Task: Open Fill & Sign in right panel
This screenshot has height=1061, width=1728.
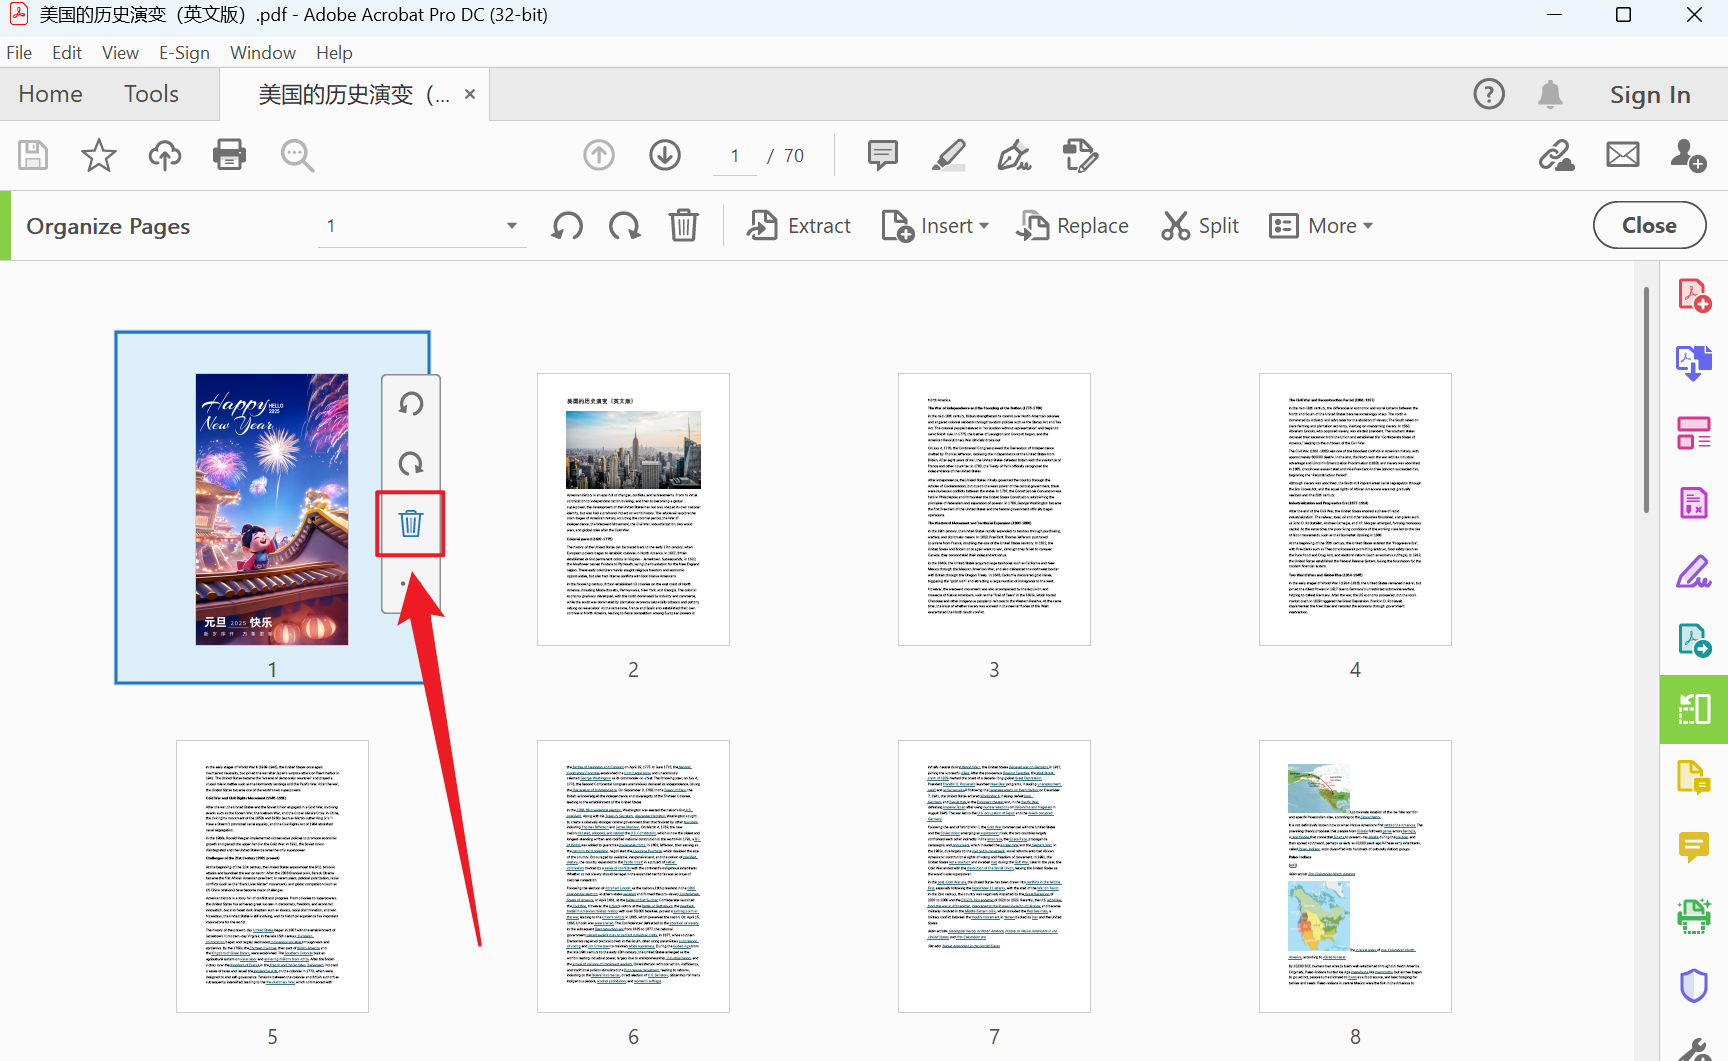Action: (x=1693, y=571)
